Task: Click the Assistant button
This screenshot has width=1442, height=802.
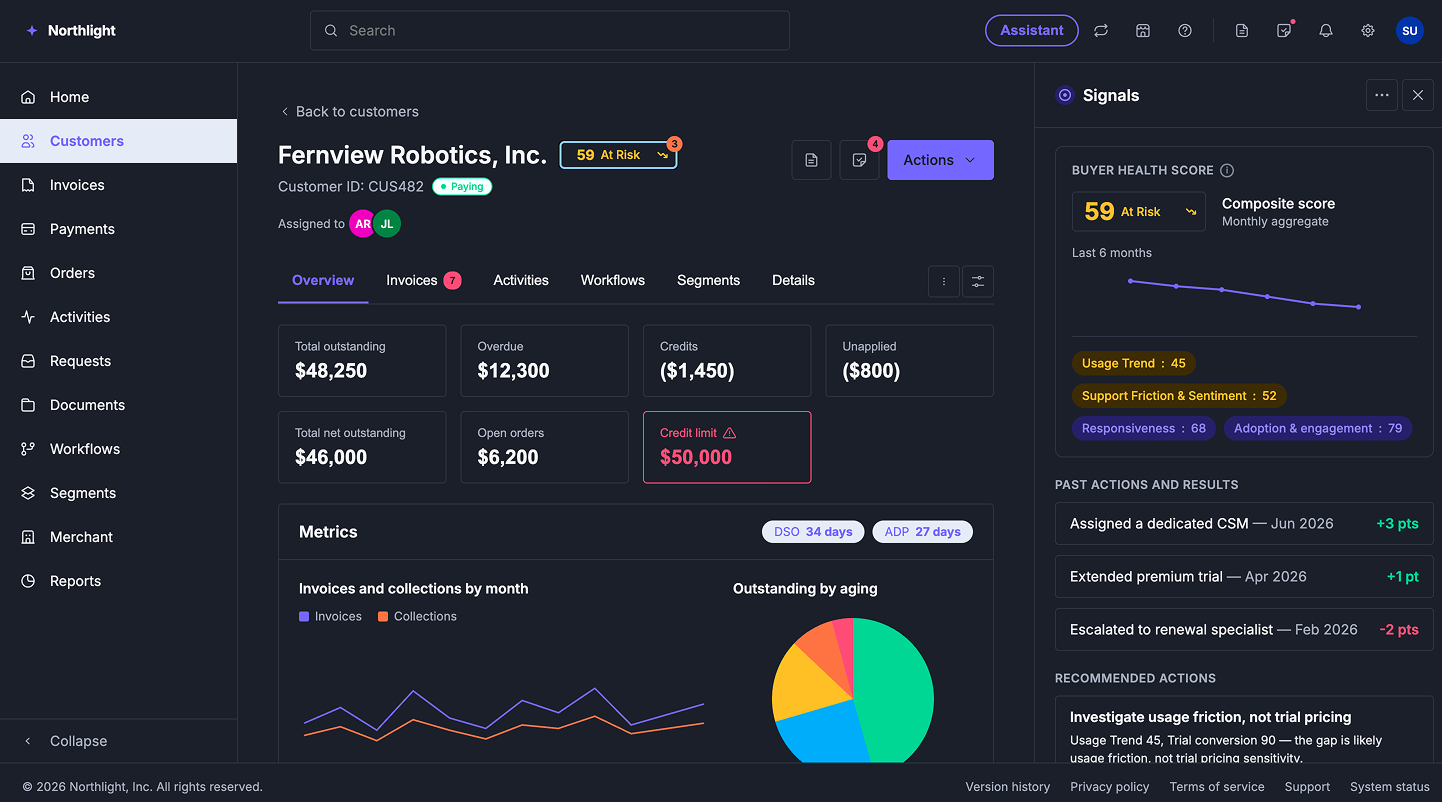Action: pyautogui.click(x=1032, y=31)
